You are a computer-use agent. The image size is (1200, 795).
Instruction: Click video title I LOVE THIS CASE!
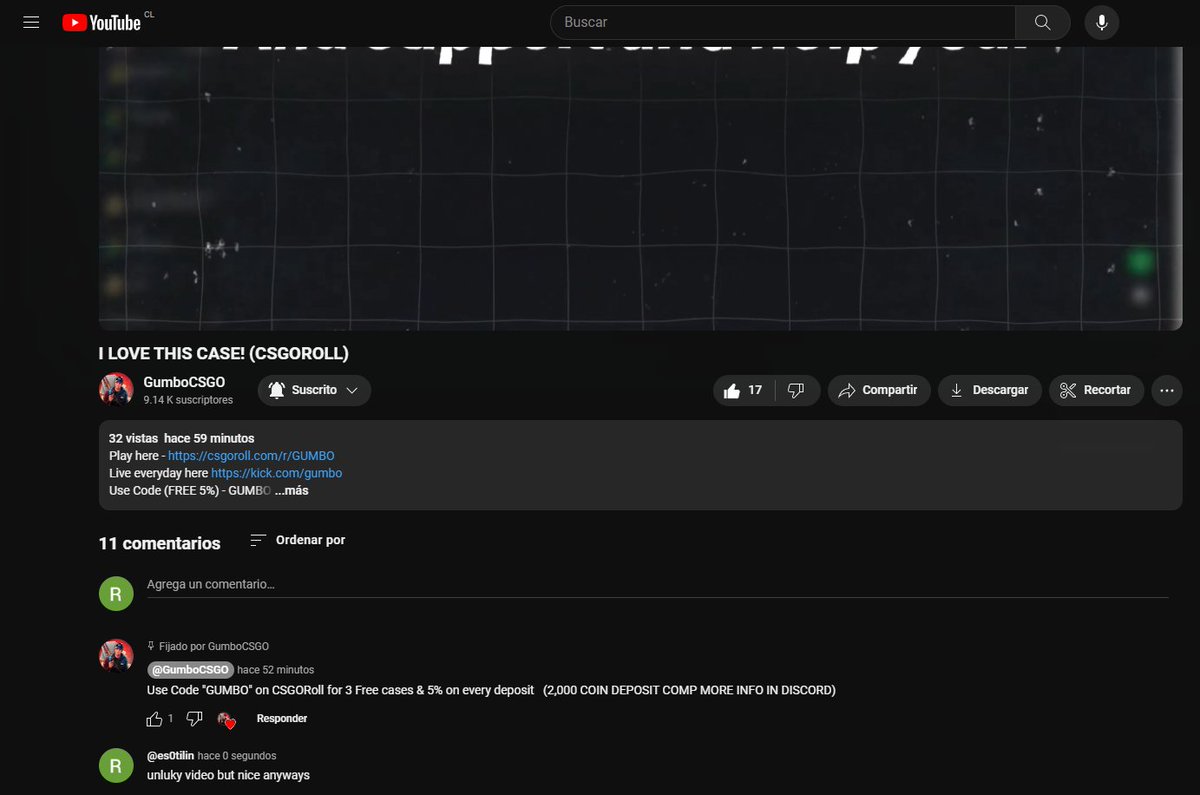click(x=223, y=353)
